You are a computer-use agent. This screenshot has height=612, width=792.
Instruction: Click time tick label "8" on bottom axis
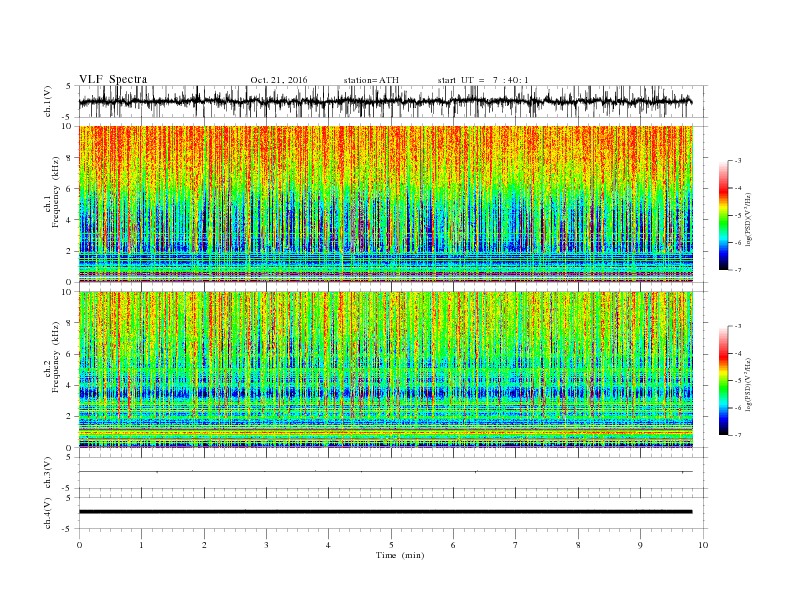tap(578, 545)
